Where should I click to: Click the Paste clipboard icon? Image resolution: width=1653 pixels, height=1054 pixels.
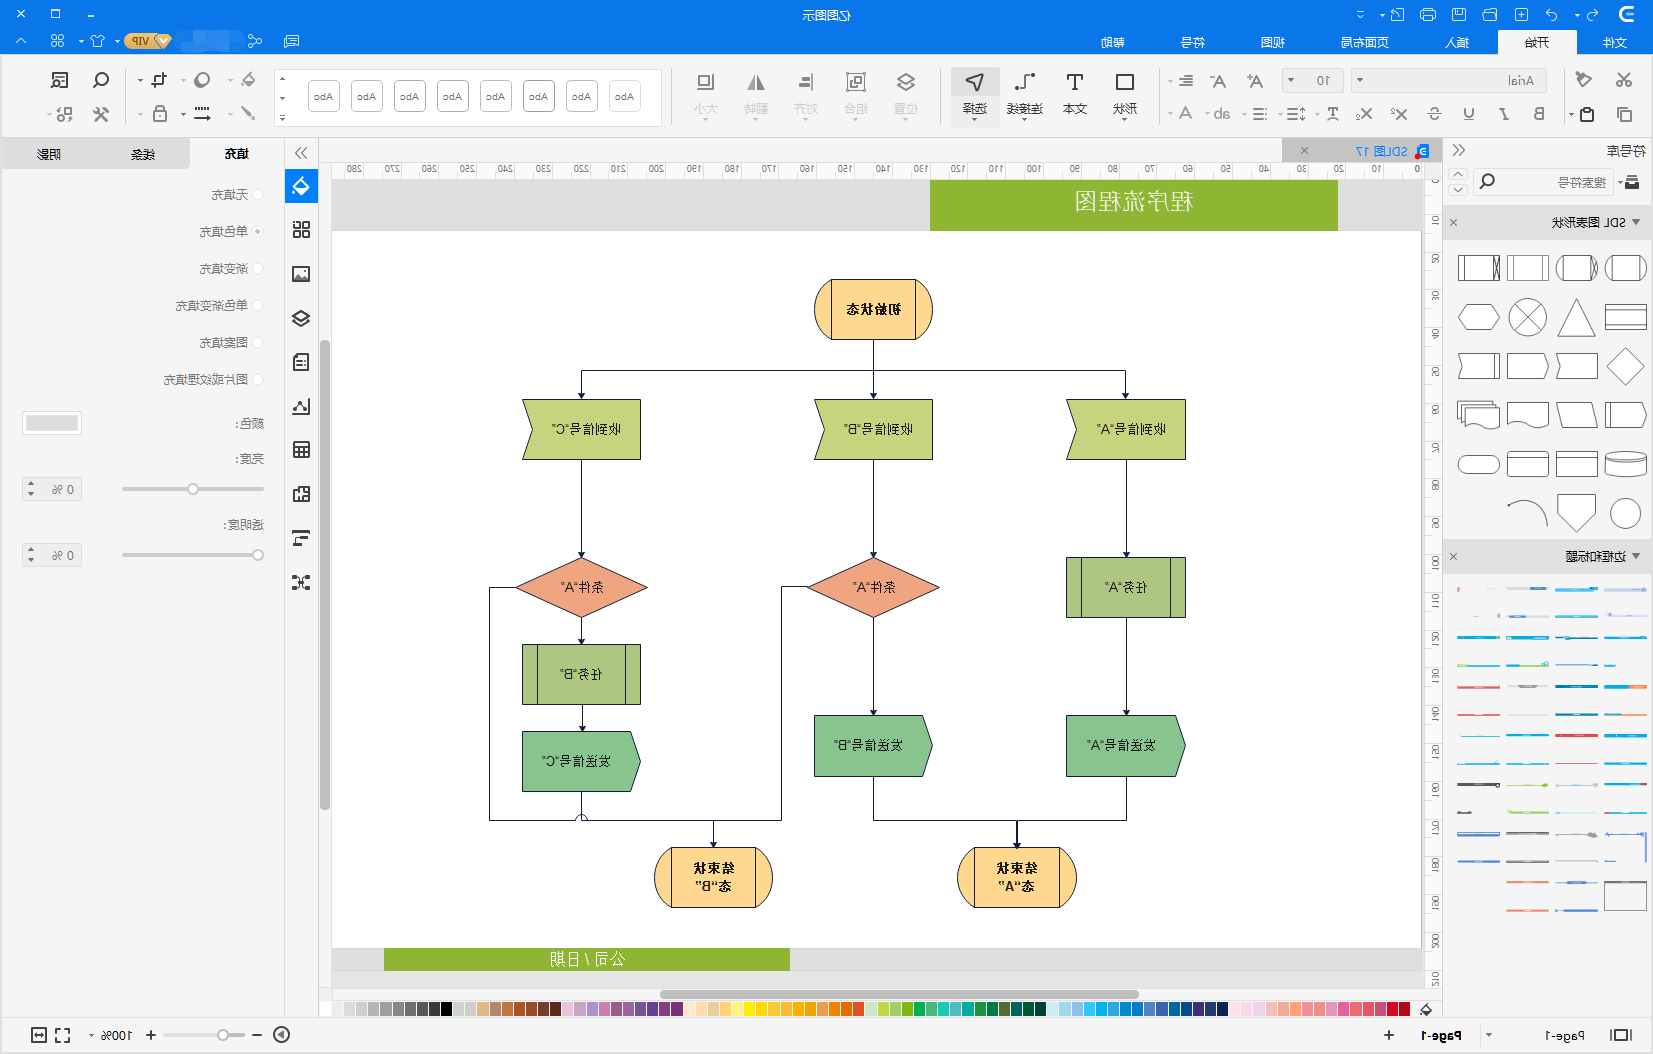(x=1587, y=114)
